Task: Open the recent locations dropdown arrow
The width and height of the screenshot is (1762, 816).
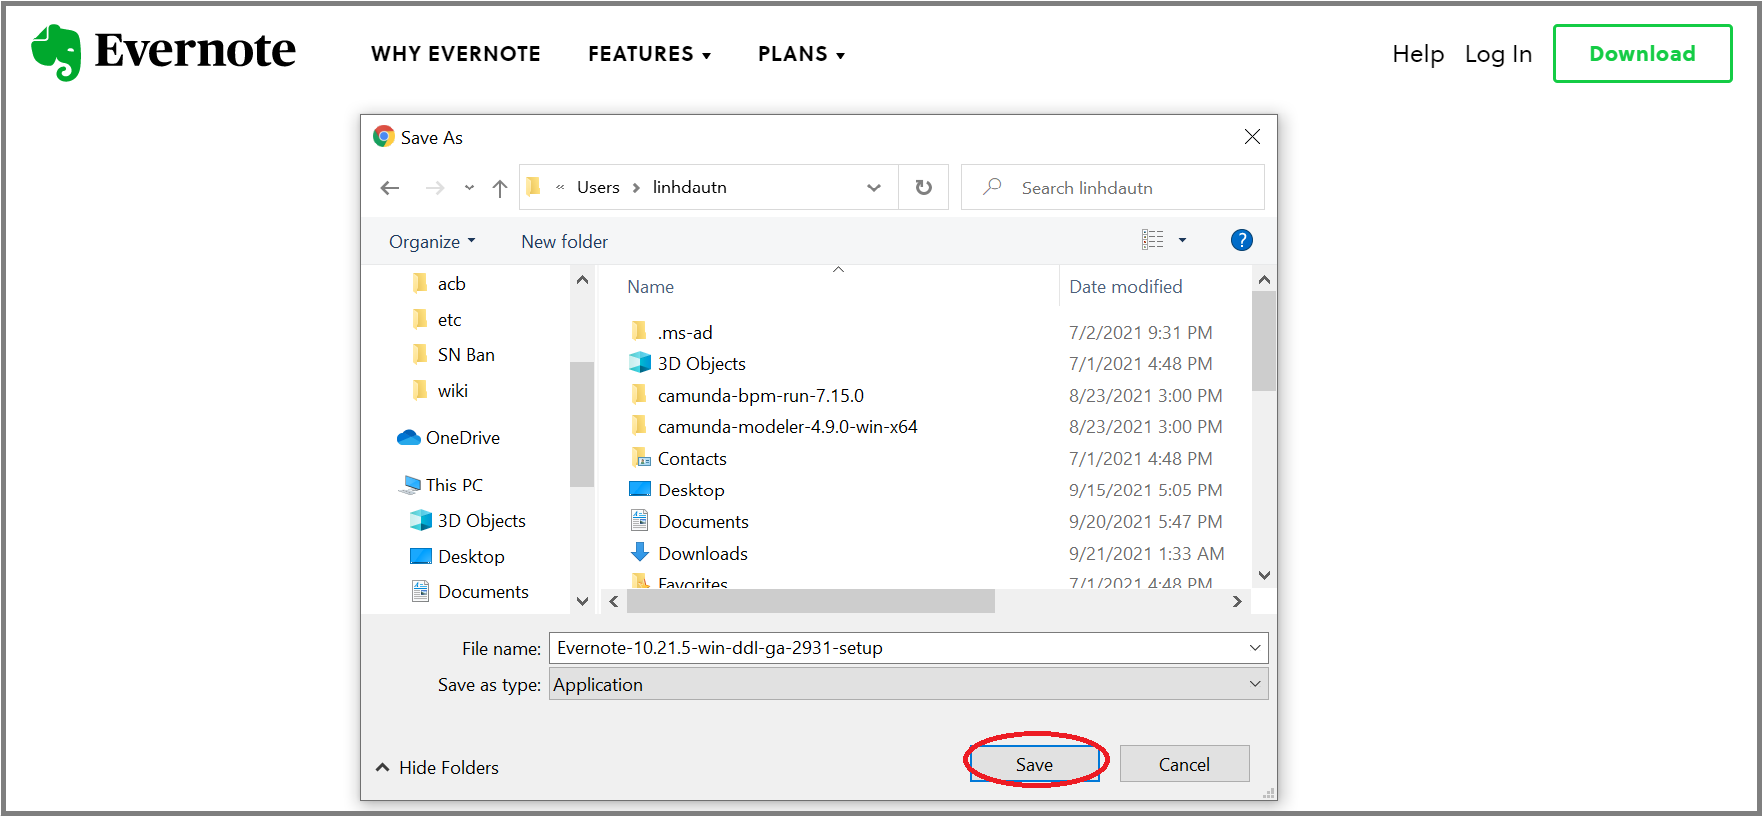Action: click(x=469, y=188)
